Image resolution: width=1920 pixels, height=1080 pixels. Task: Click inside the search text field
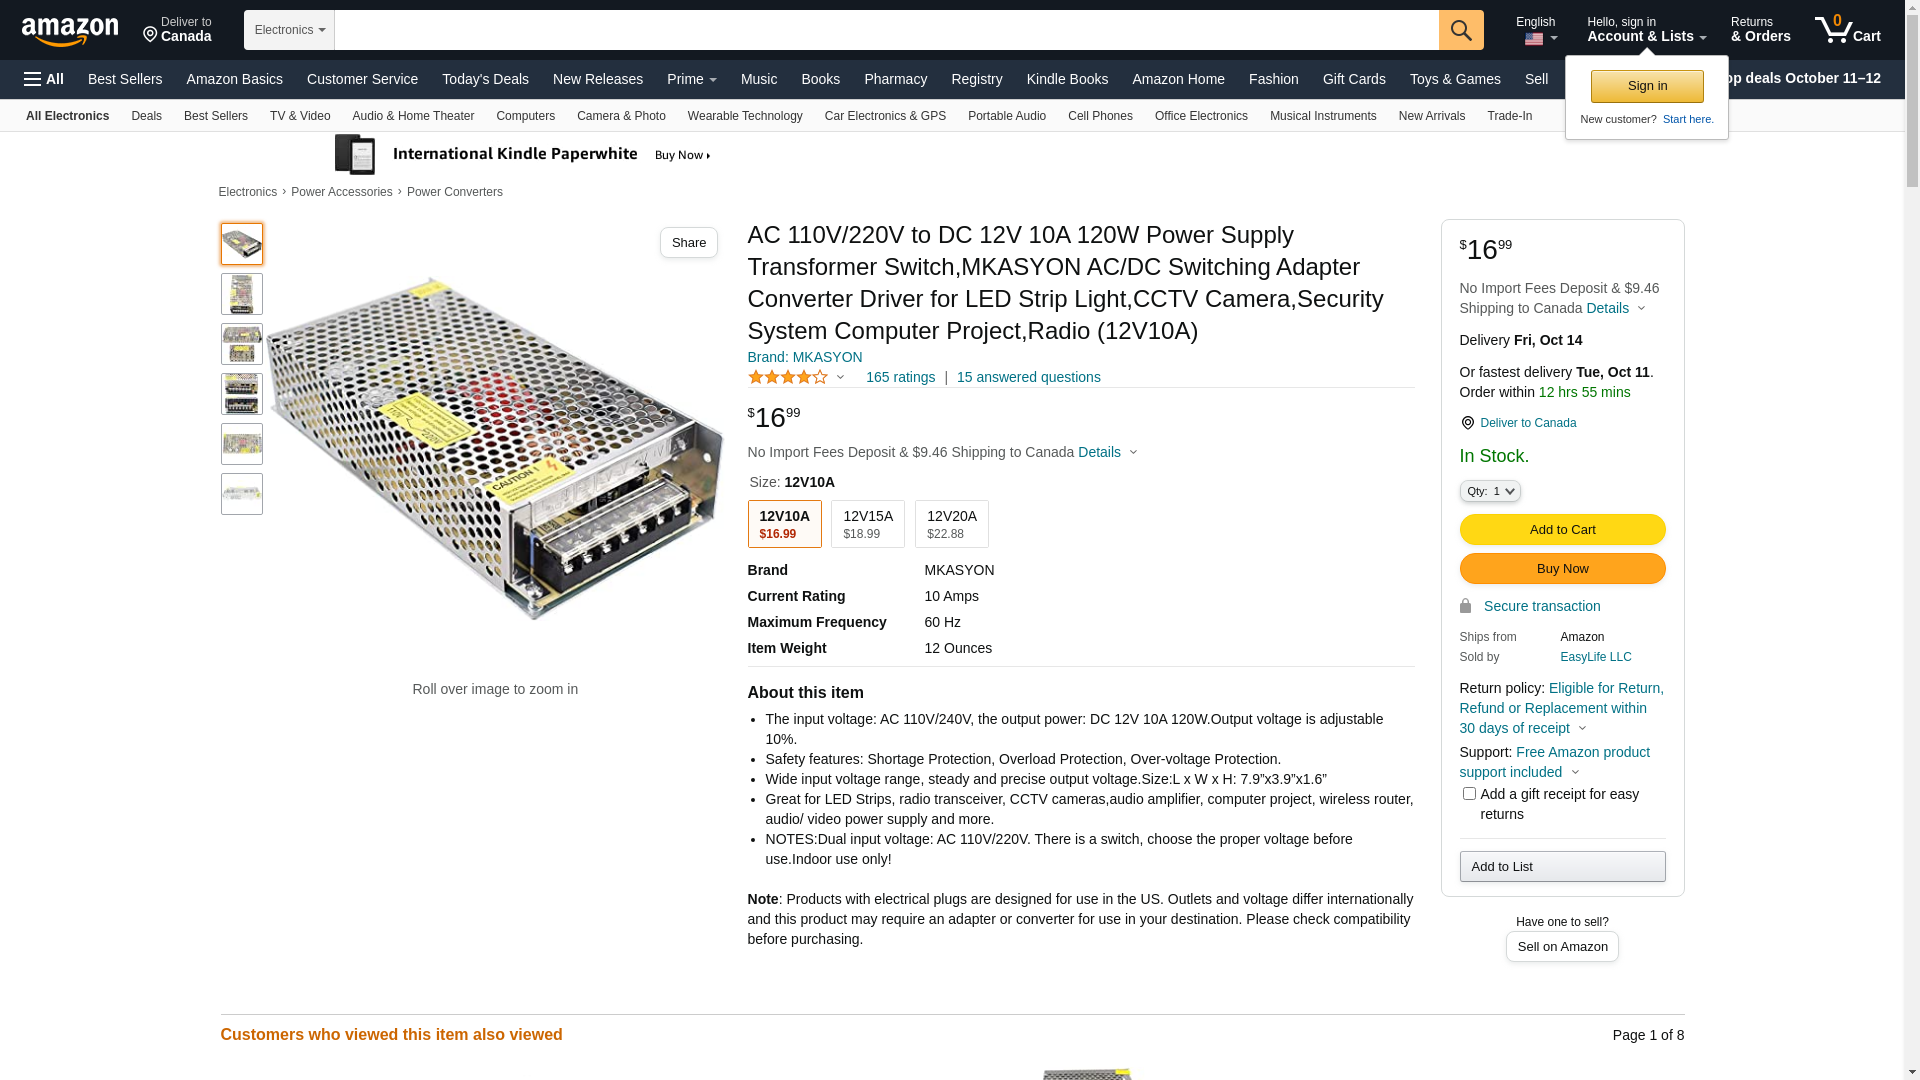pyautogui.click(x=886, y=30)
